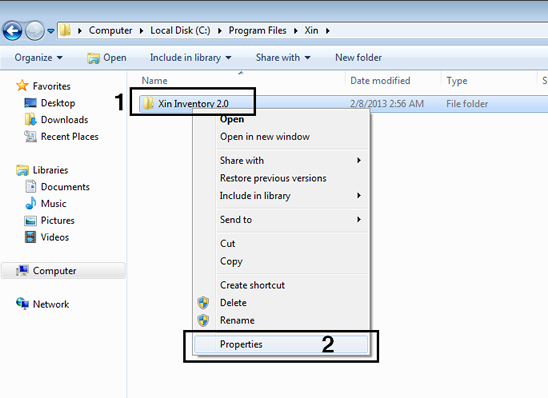Open Downloads in the navigation pane
The height and width of the screenshot is (398, 548).
tap(64, 120)
